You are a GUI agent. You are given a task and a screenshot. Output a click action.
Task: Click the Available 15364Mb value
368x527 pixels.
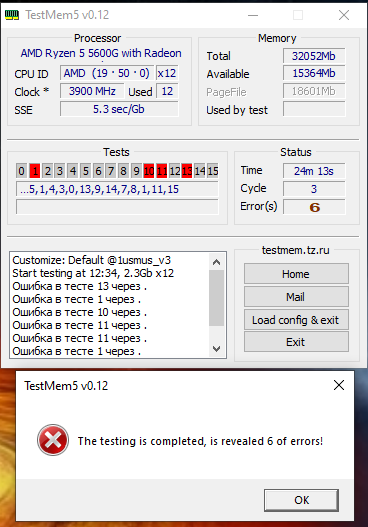[314, 73]
